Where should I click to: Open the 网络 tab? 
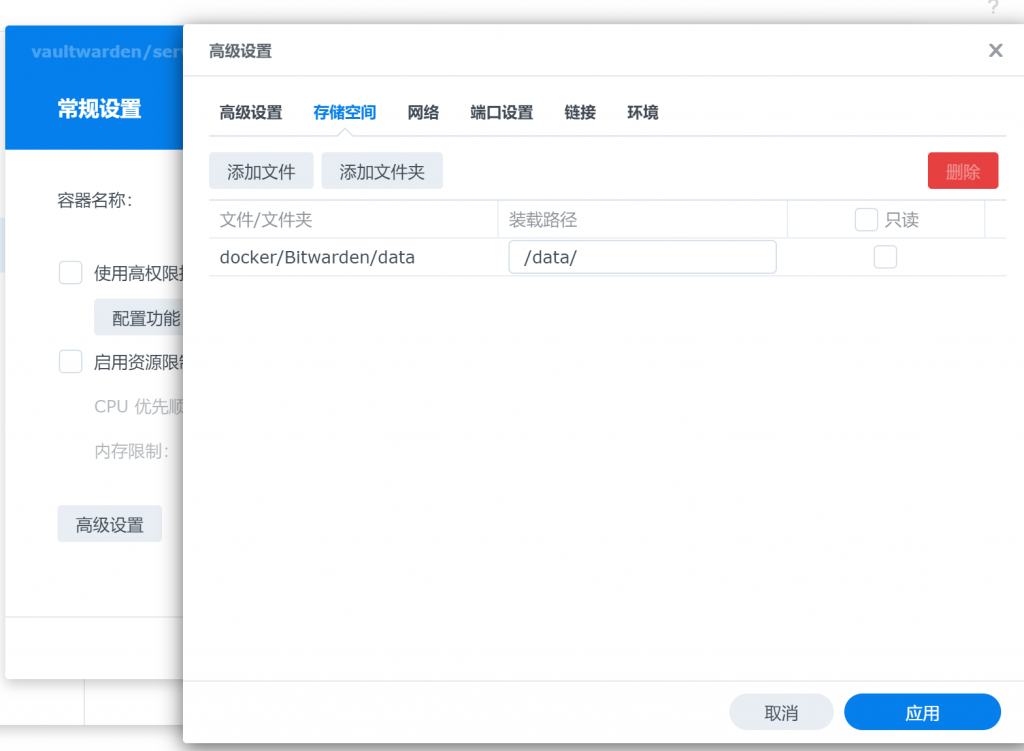pos(423,113)
